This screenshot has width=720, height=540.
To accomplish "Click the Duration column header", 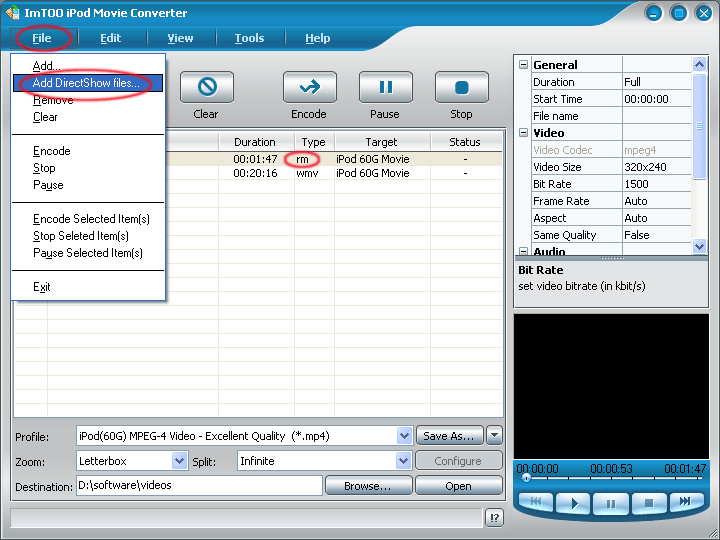I will coord(256,142).
